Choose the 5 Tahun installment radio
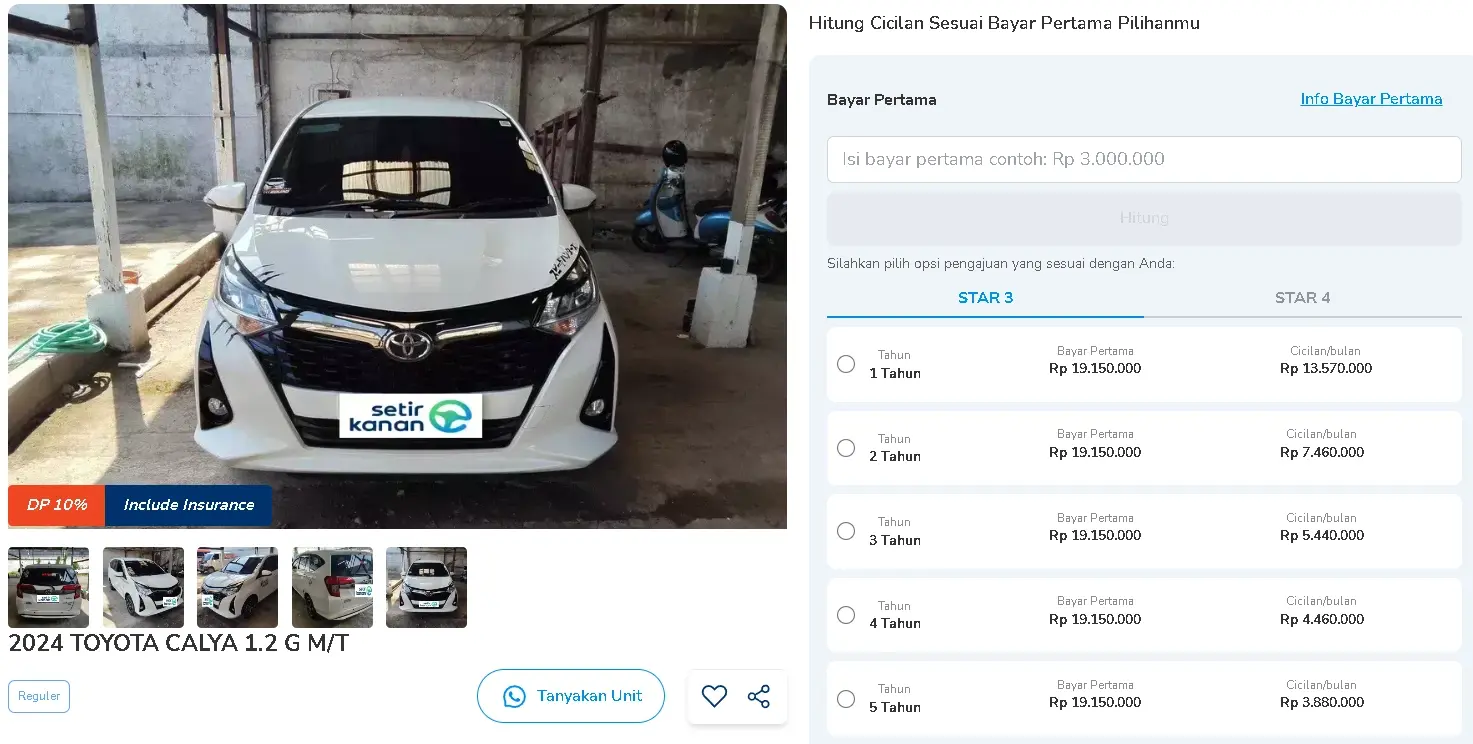 click(x=846, y=699)
